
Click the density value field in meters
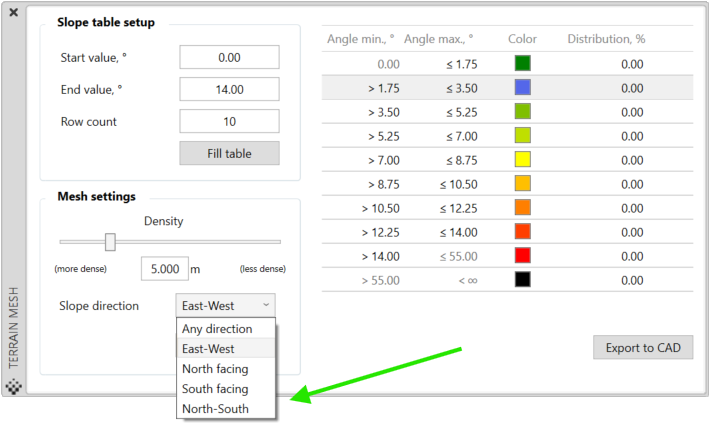pyautogui.click(x=164, y=269)
